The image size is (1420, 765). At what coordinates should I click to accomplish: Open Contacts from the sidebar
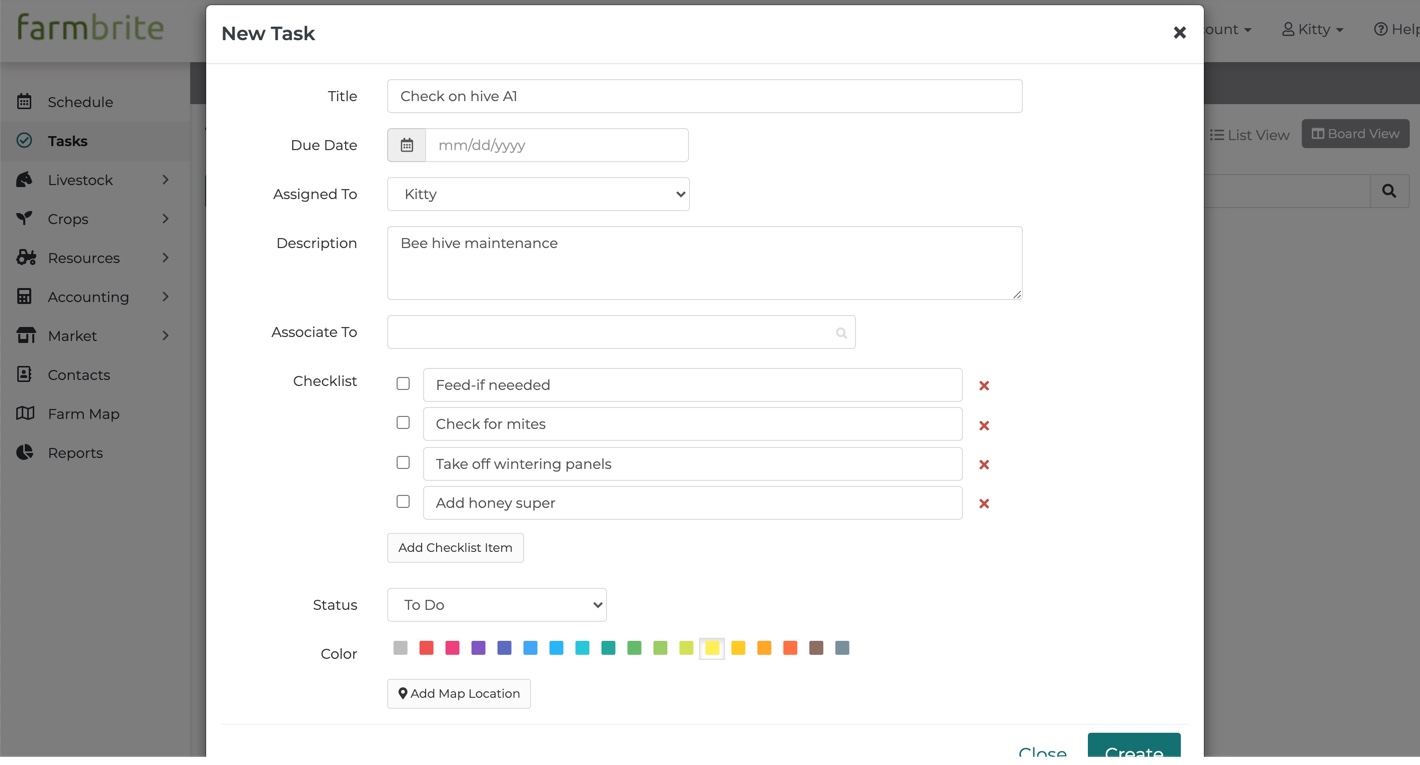click(79, 375)
